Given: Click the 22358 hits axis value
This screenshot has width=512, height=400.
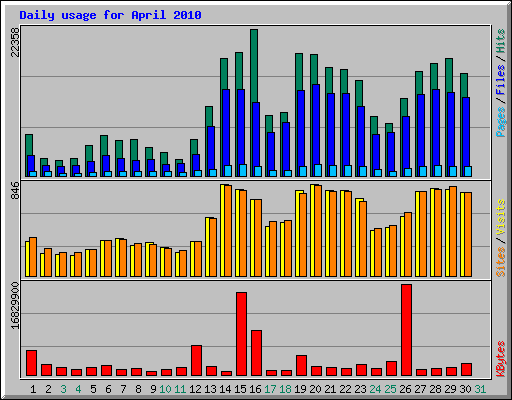Looking at the screenshot, I should point(15,42).
